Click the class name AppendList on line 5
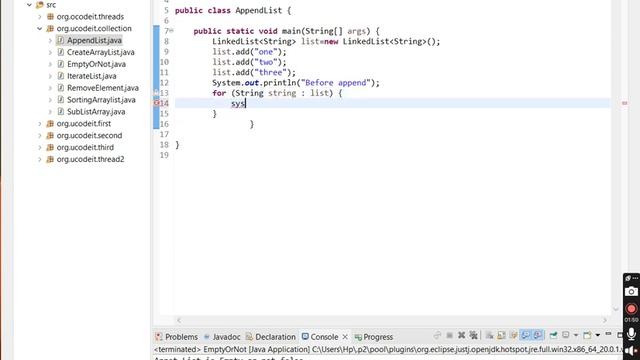Viewport: 640px width, 360px height. point(258,11)
